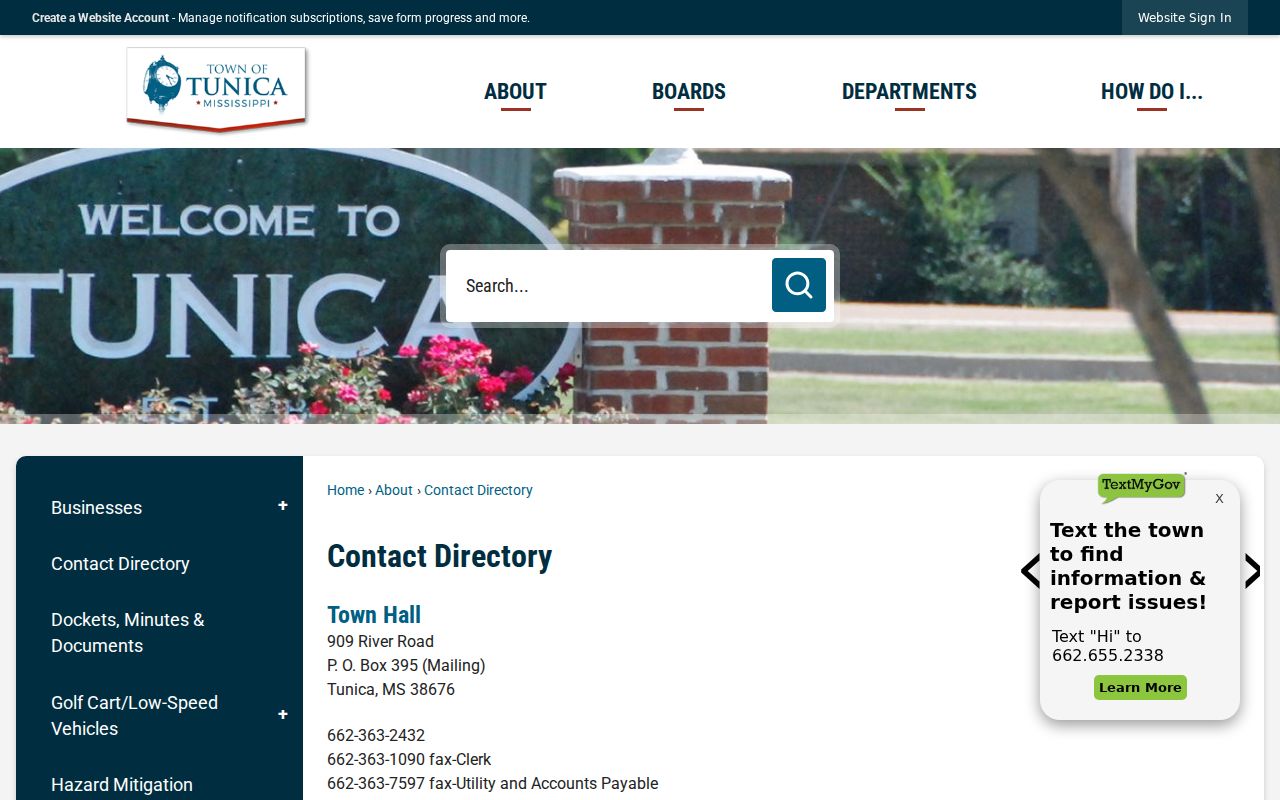This screenshot has height=800, width=1280.
Task: Click Create a Website Account link
Action: pos(100,18)
